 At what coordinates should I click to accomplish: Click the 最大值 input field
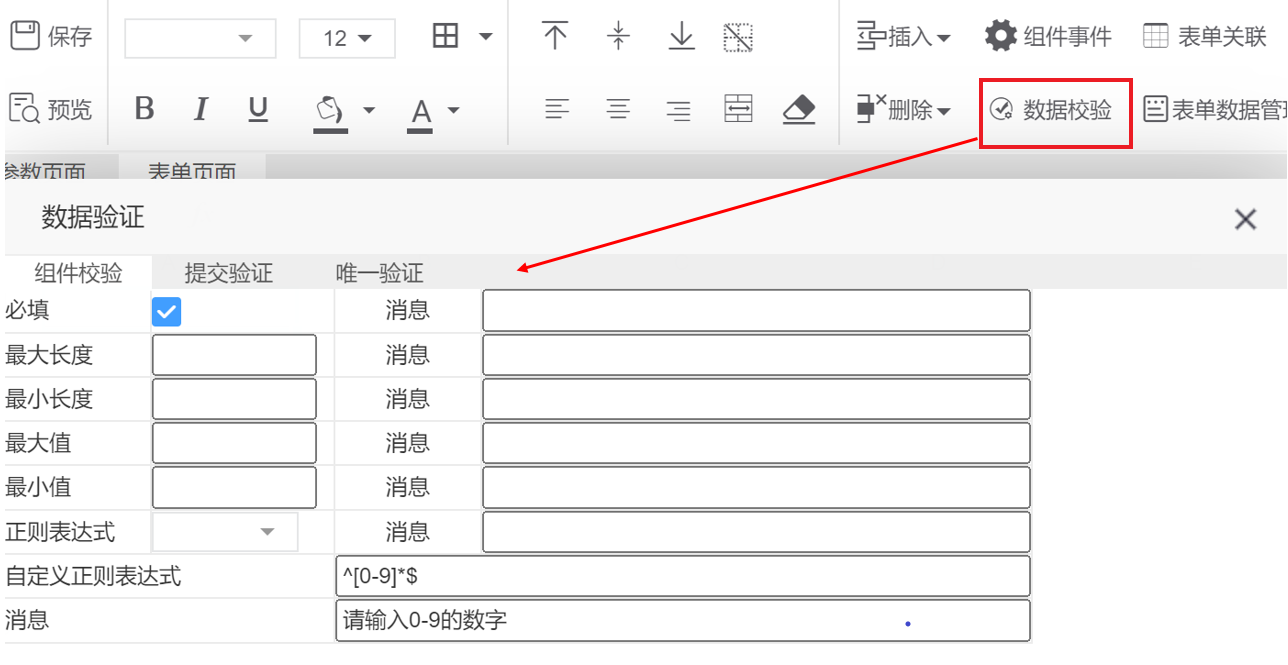click(234, 443)
